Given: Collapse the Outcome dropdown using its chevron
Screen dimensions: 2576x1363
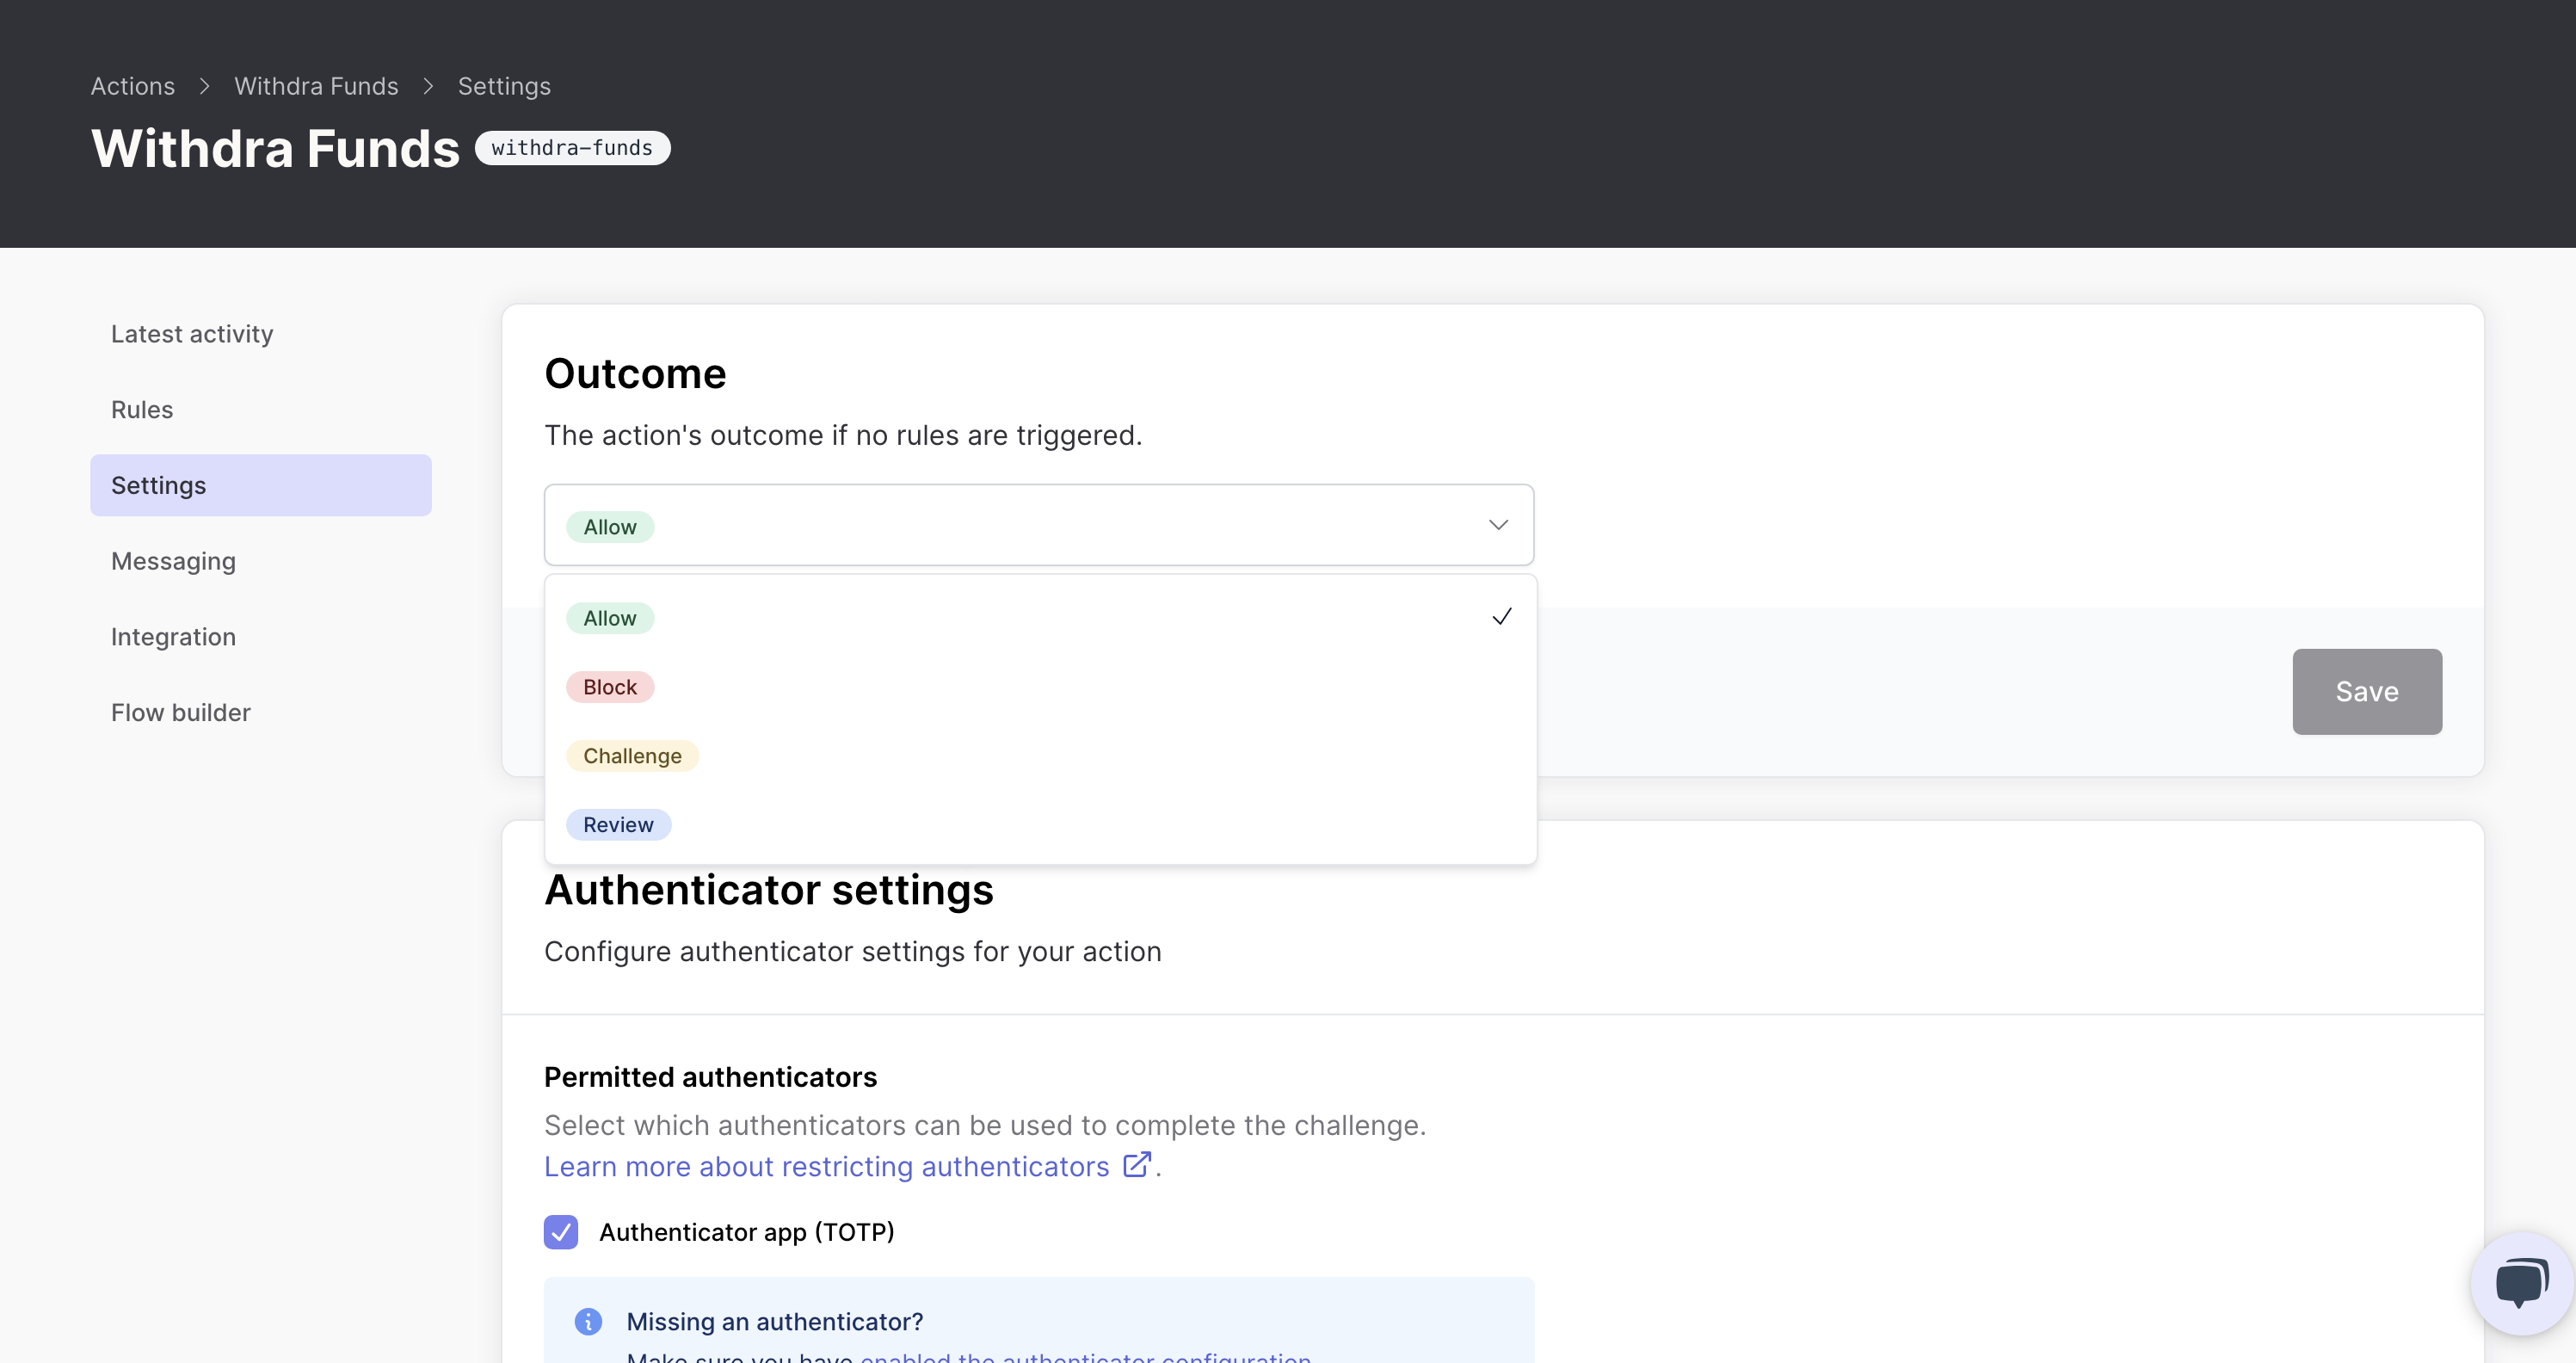Looking at the screenshot, I should click(1497, 525).
